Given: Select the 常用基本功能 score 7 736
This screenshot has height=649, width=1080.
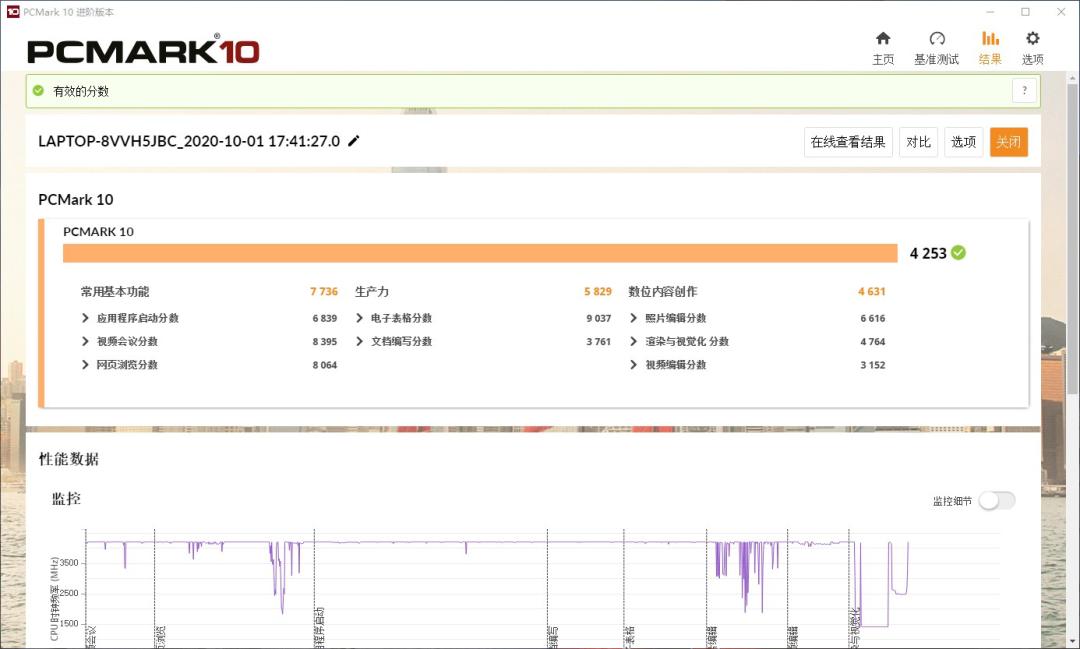Looking at the screenshot, I should click(324, 291).
